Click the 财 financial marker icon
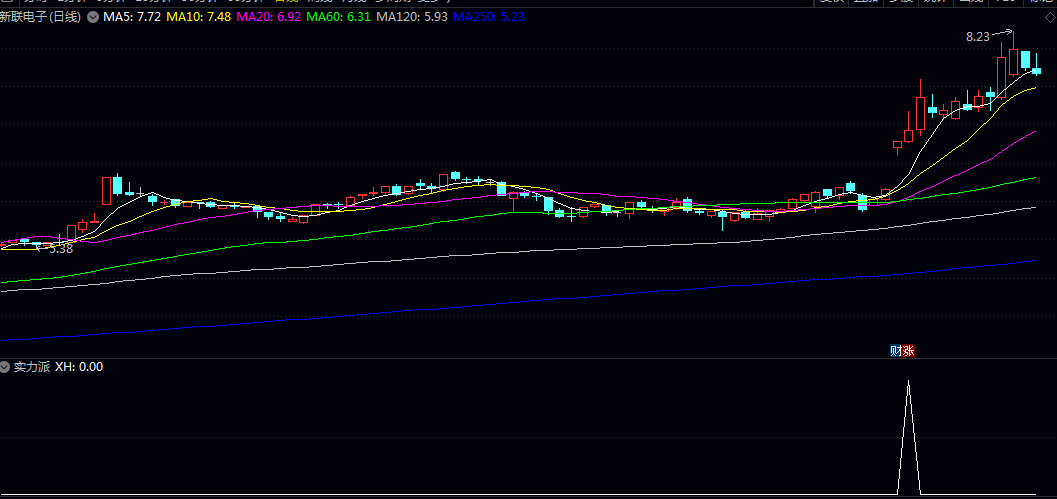The width and height of the screenshot is (1057, 499). 896,351
